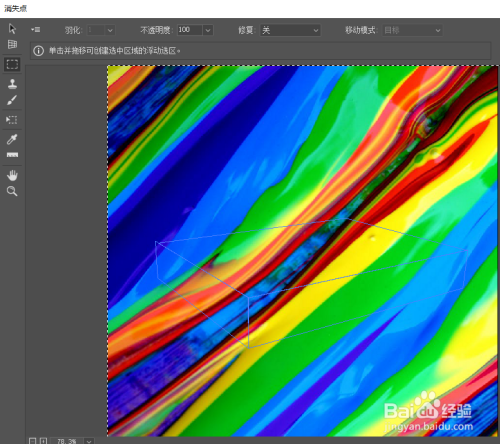
Task: Click the 移动模式 label text
Action: click(x=361, y=30)
